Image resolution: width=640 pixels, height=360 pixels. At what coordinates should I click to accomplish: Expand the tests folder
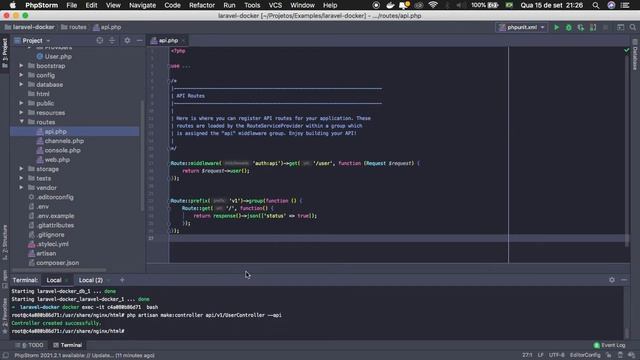21,178
